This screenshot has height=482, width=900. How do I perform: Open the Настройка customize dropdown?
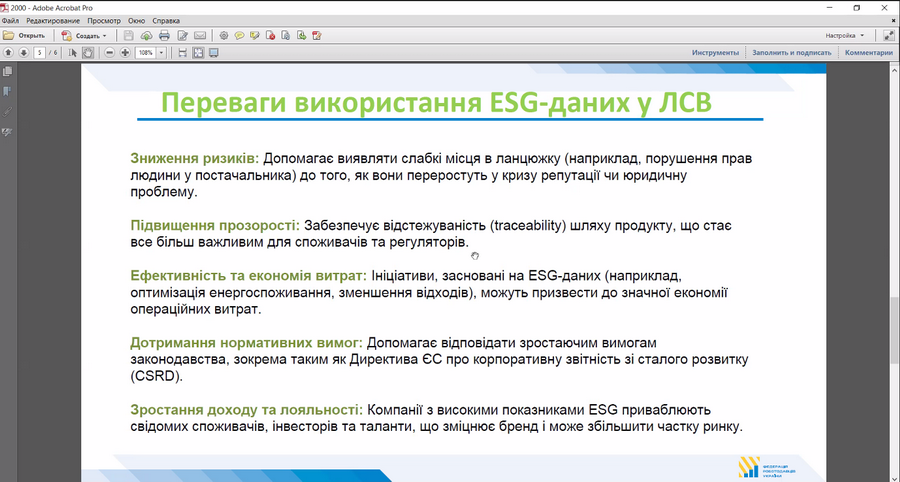click(844, 36)
